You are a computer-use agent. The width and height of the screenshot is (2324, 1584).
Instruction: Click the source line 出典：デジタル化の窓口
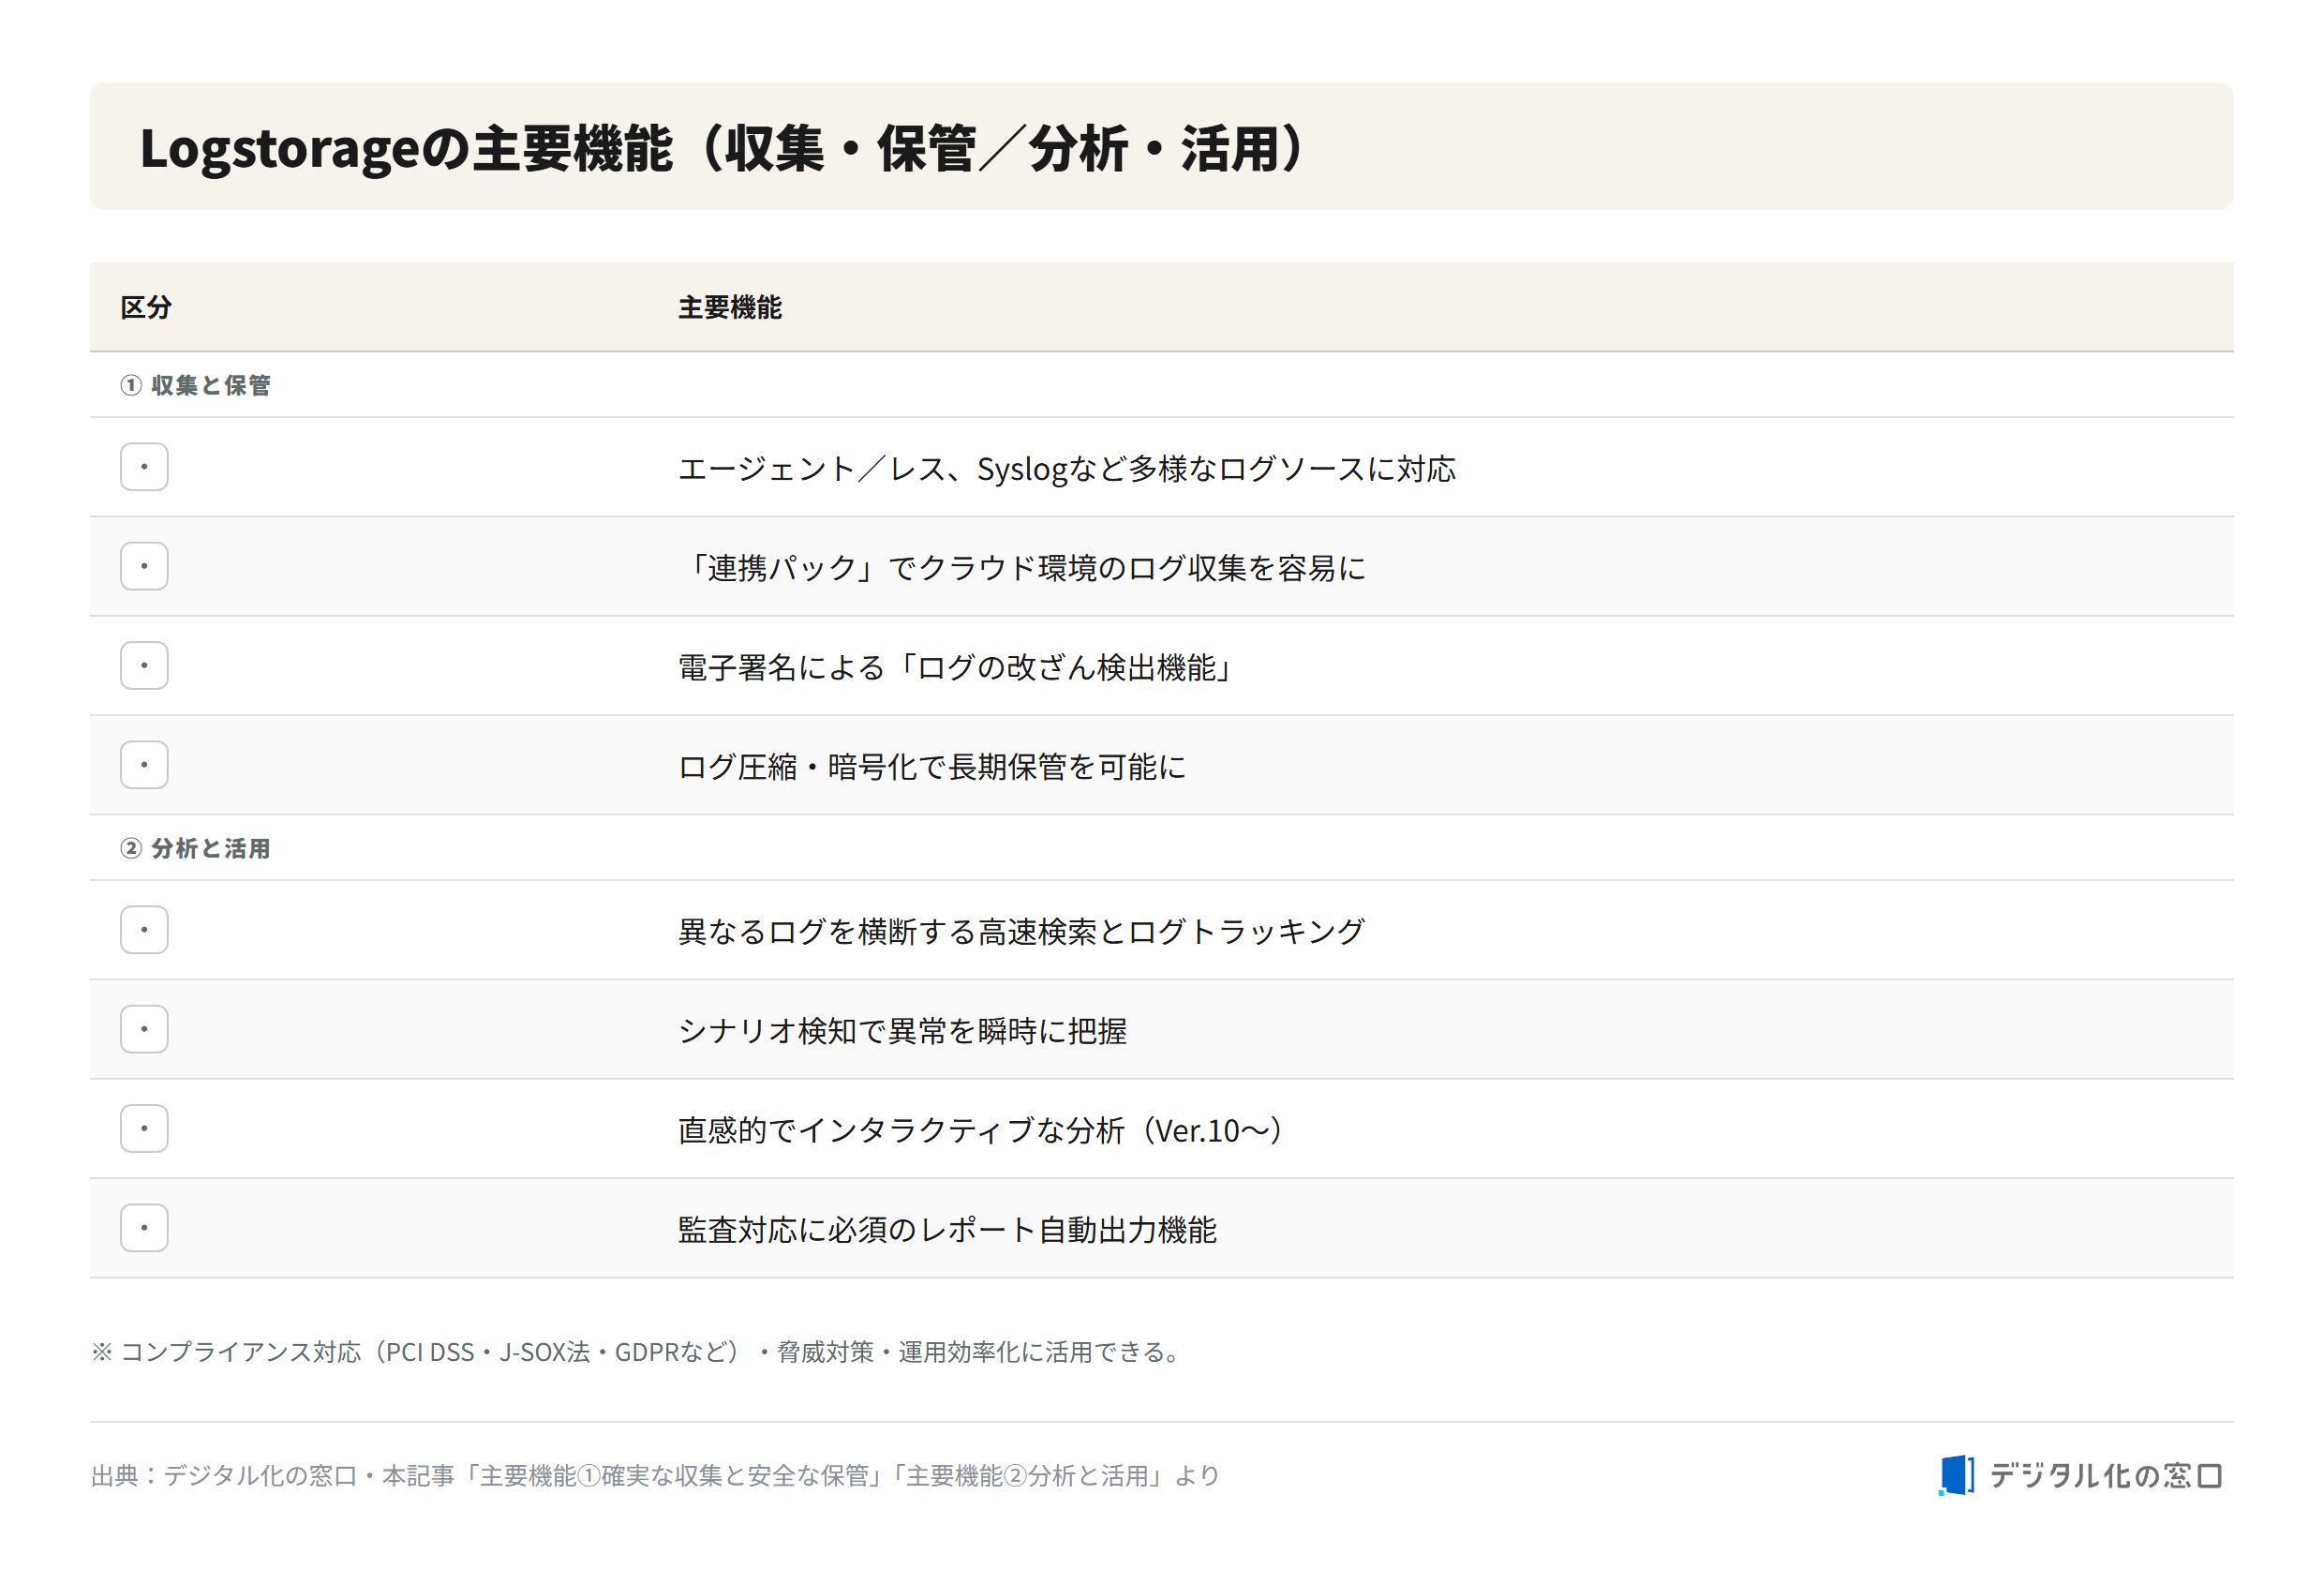[x=656, y=1476]
